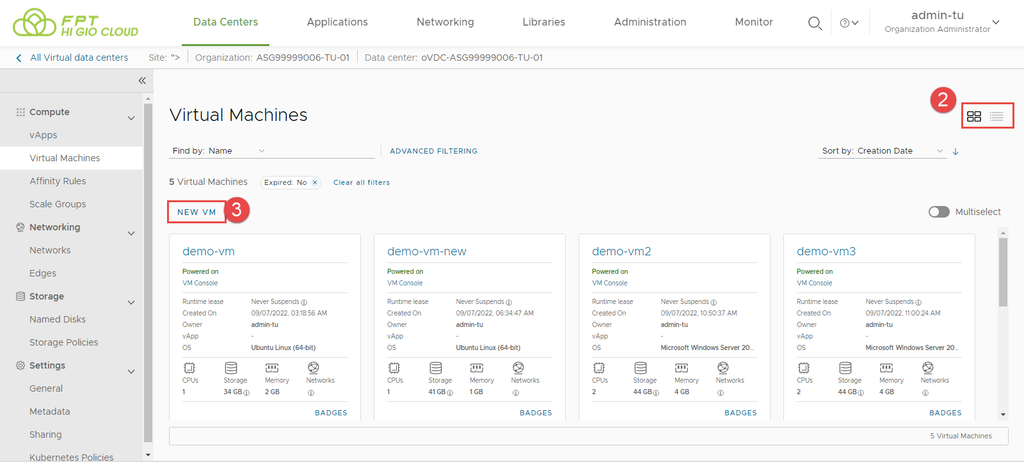The image size is (1024, 462).
Task: Select Named Disks in sidebar
Action: click(57, 319)
